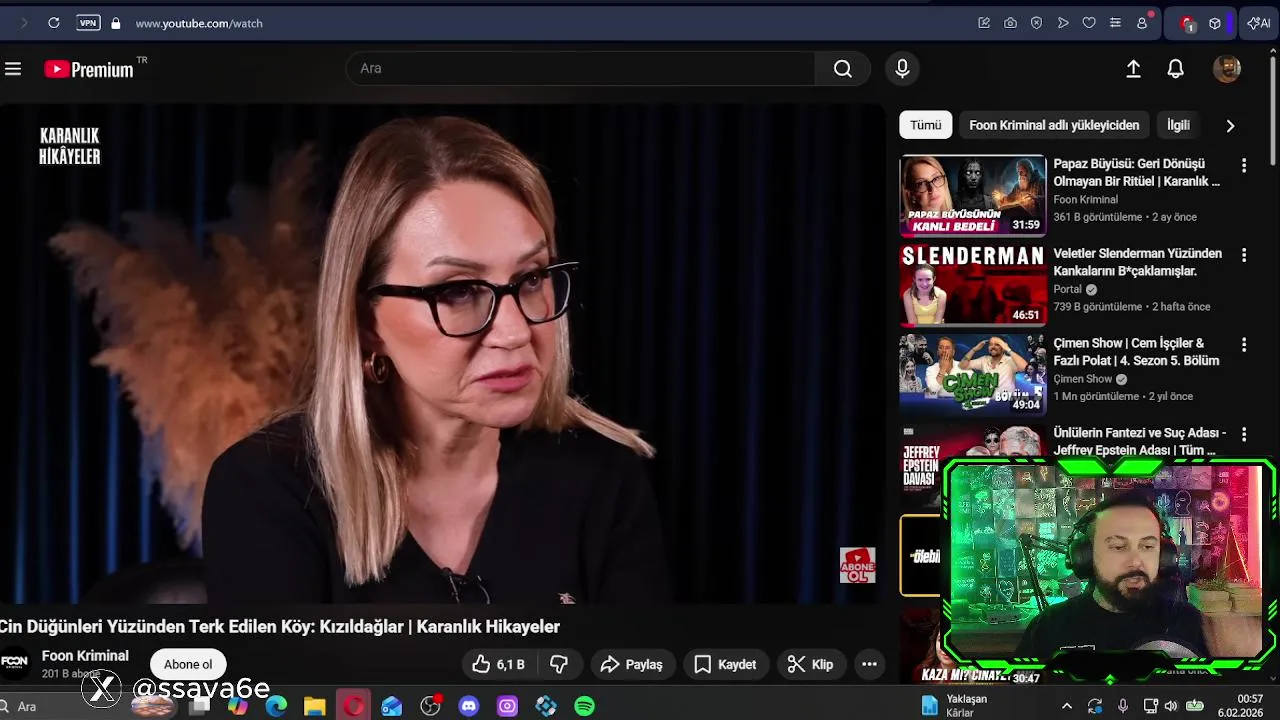This screenshot has height=720, width=1280.
Task: Open the browser send/flow arrow icon
Action: click(1063, 23)
